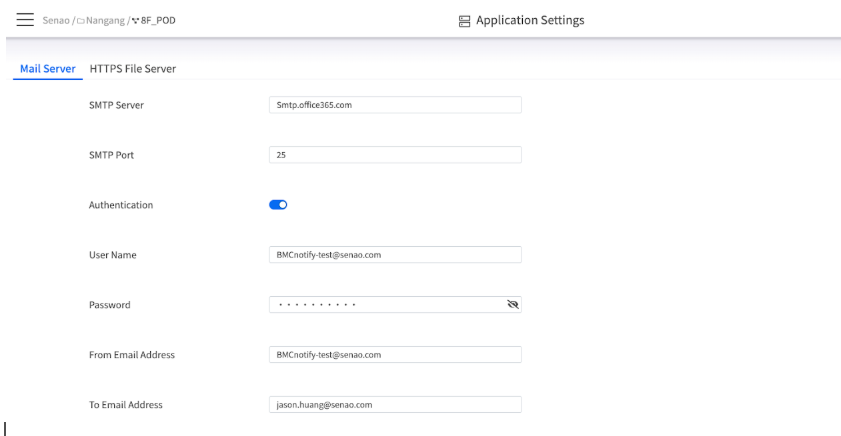The image size is (841, 436).
Task: Disable the Authentication toggle switch
Action: pyautogui.click(x=278, y=205)
